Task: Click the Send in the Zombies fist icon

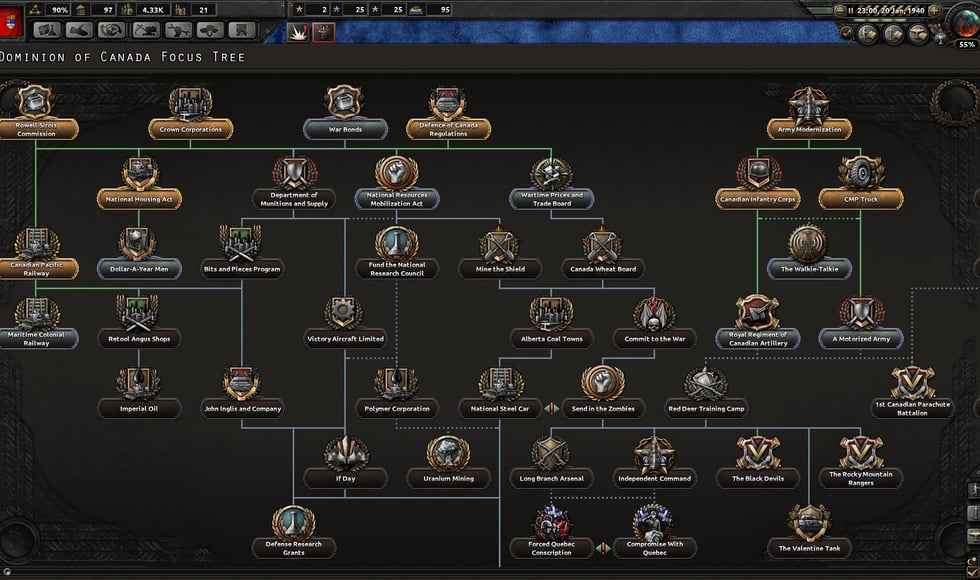Action: [x=602, y=382]
